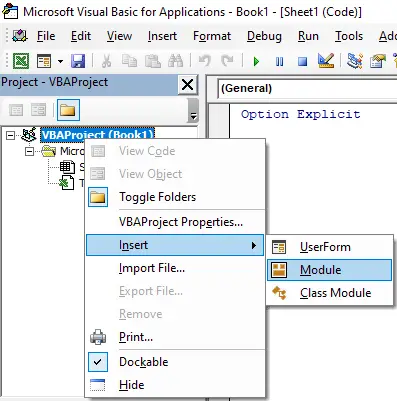
Task: Click the Cut scissors toolbar icon
Action: pyautogui.click(x=106, y=61)
